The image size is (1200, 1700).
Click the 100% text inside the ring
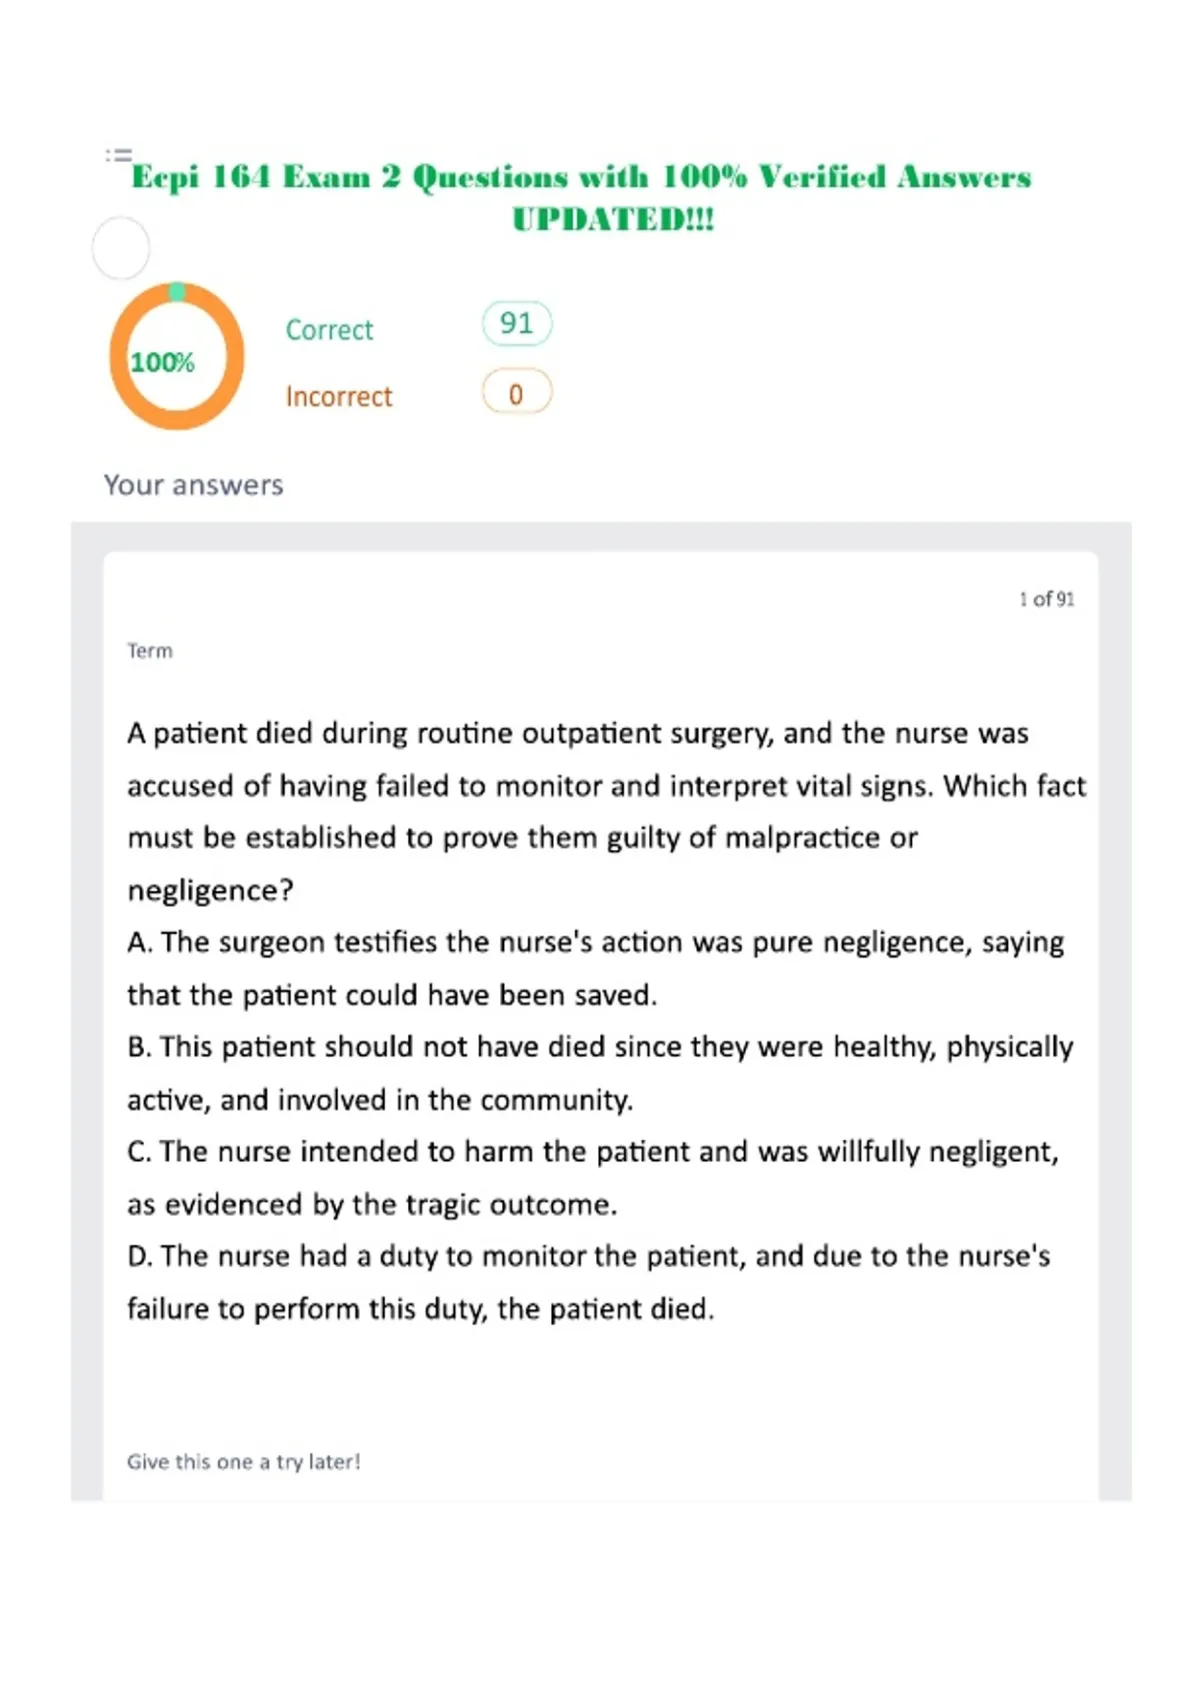pos(162,362)
